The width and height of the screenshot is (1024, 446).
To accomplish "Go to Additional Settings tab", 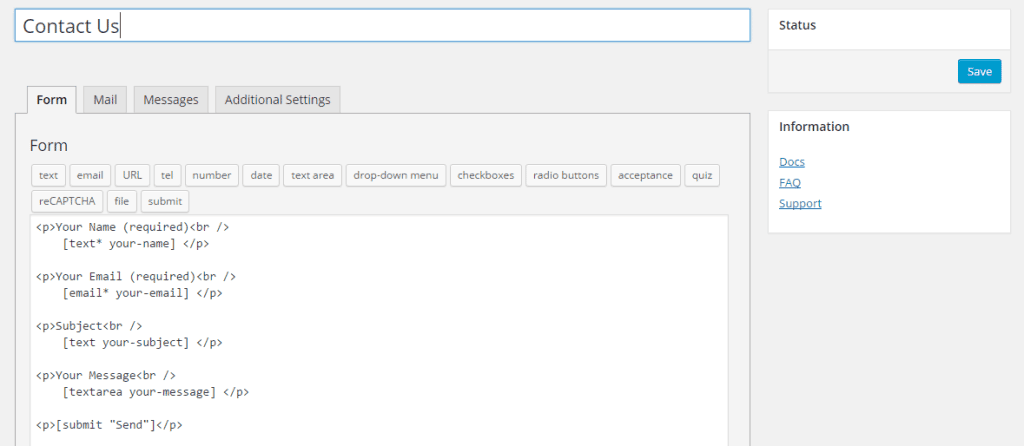I will pos(277,100).
